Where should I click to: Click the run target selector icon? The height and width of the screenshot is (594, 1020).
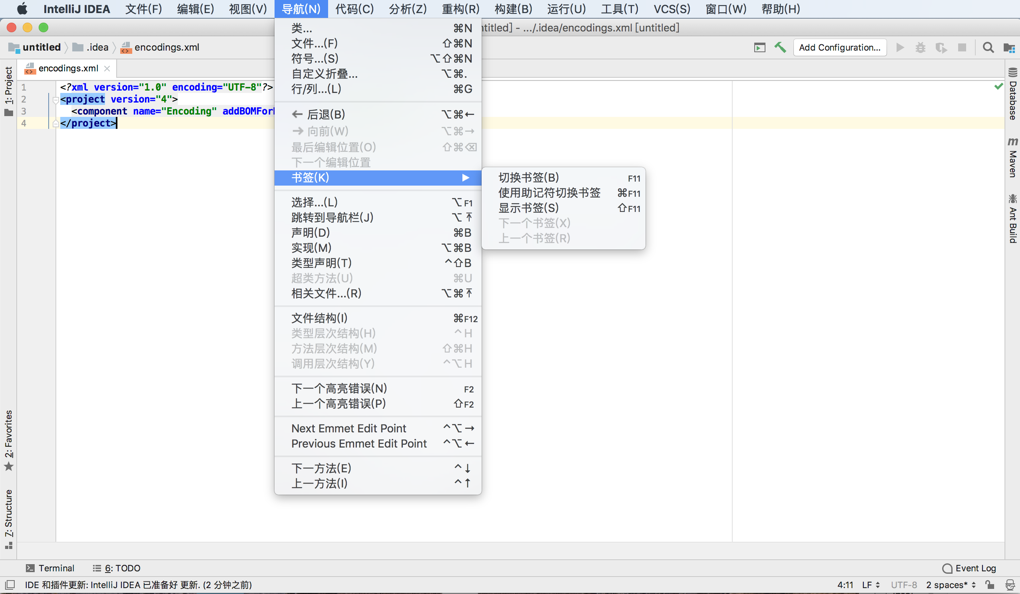tap(760, 47)
